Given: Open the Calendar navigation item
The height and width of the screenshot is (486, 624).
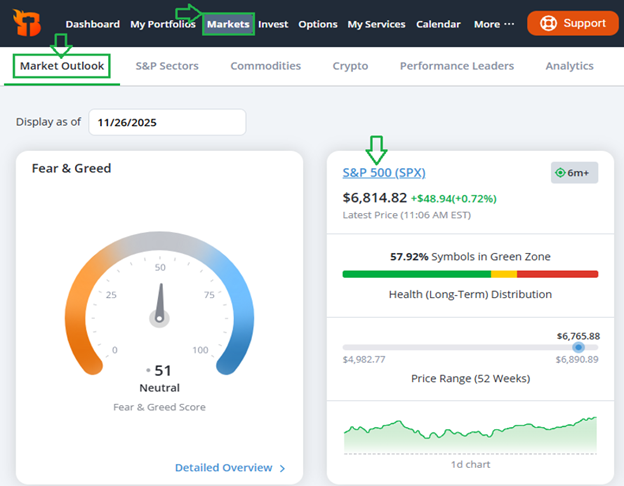Looking at the screenshot, I should tap(438, 24).
